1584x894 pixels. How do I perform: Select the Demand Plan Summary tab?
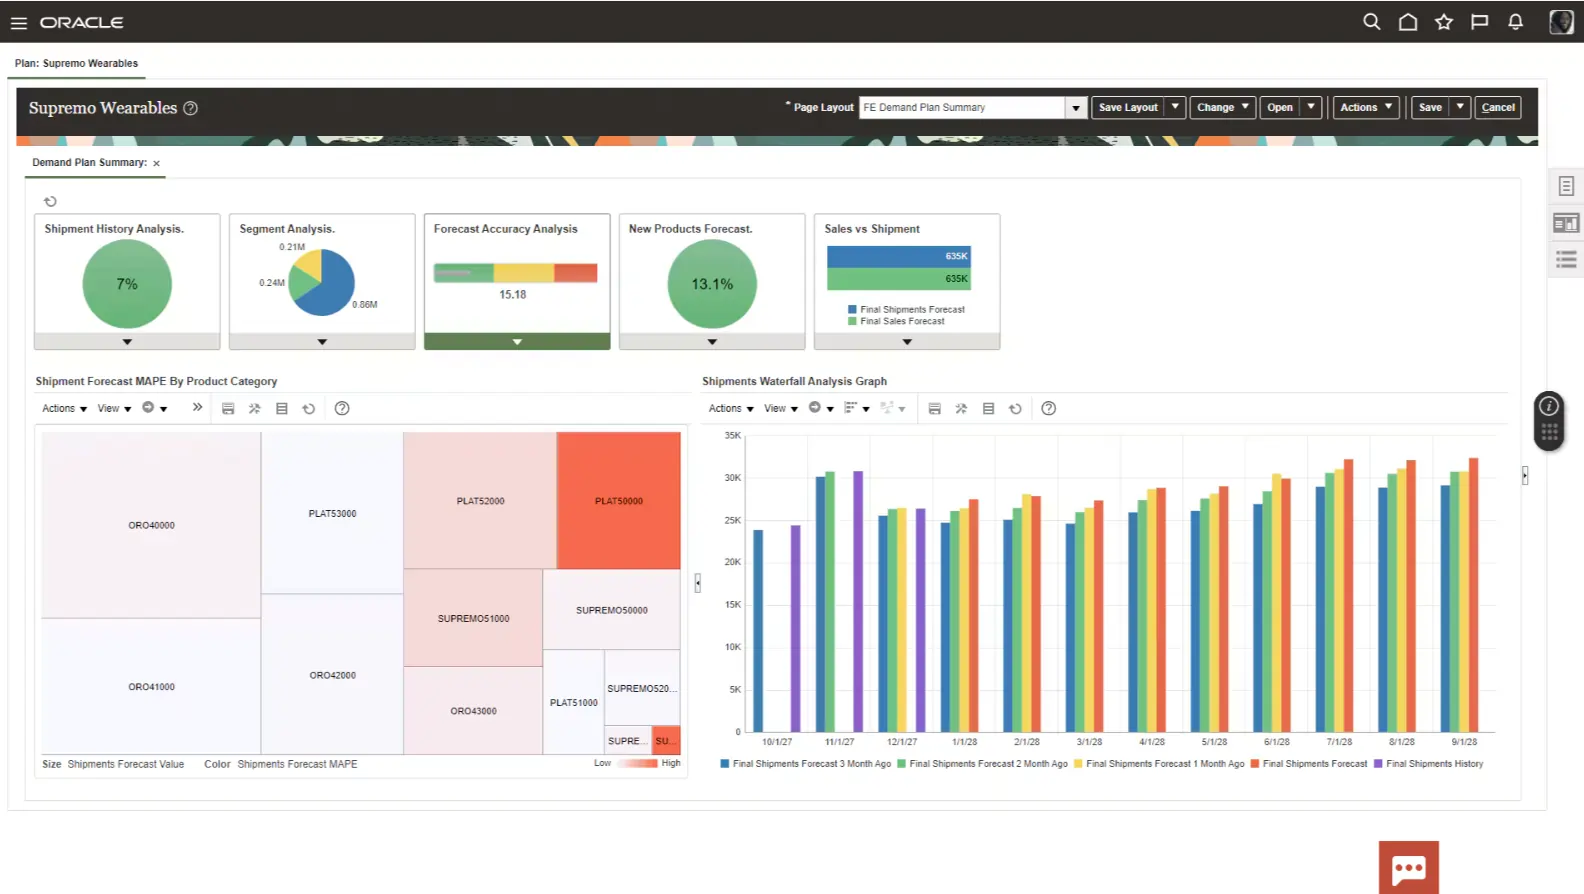[x=89, y=162]
